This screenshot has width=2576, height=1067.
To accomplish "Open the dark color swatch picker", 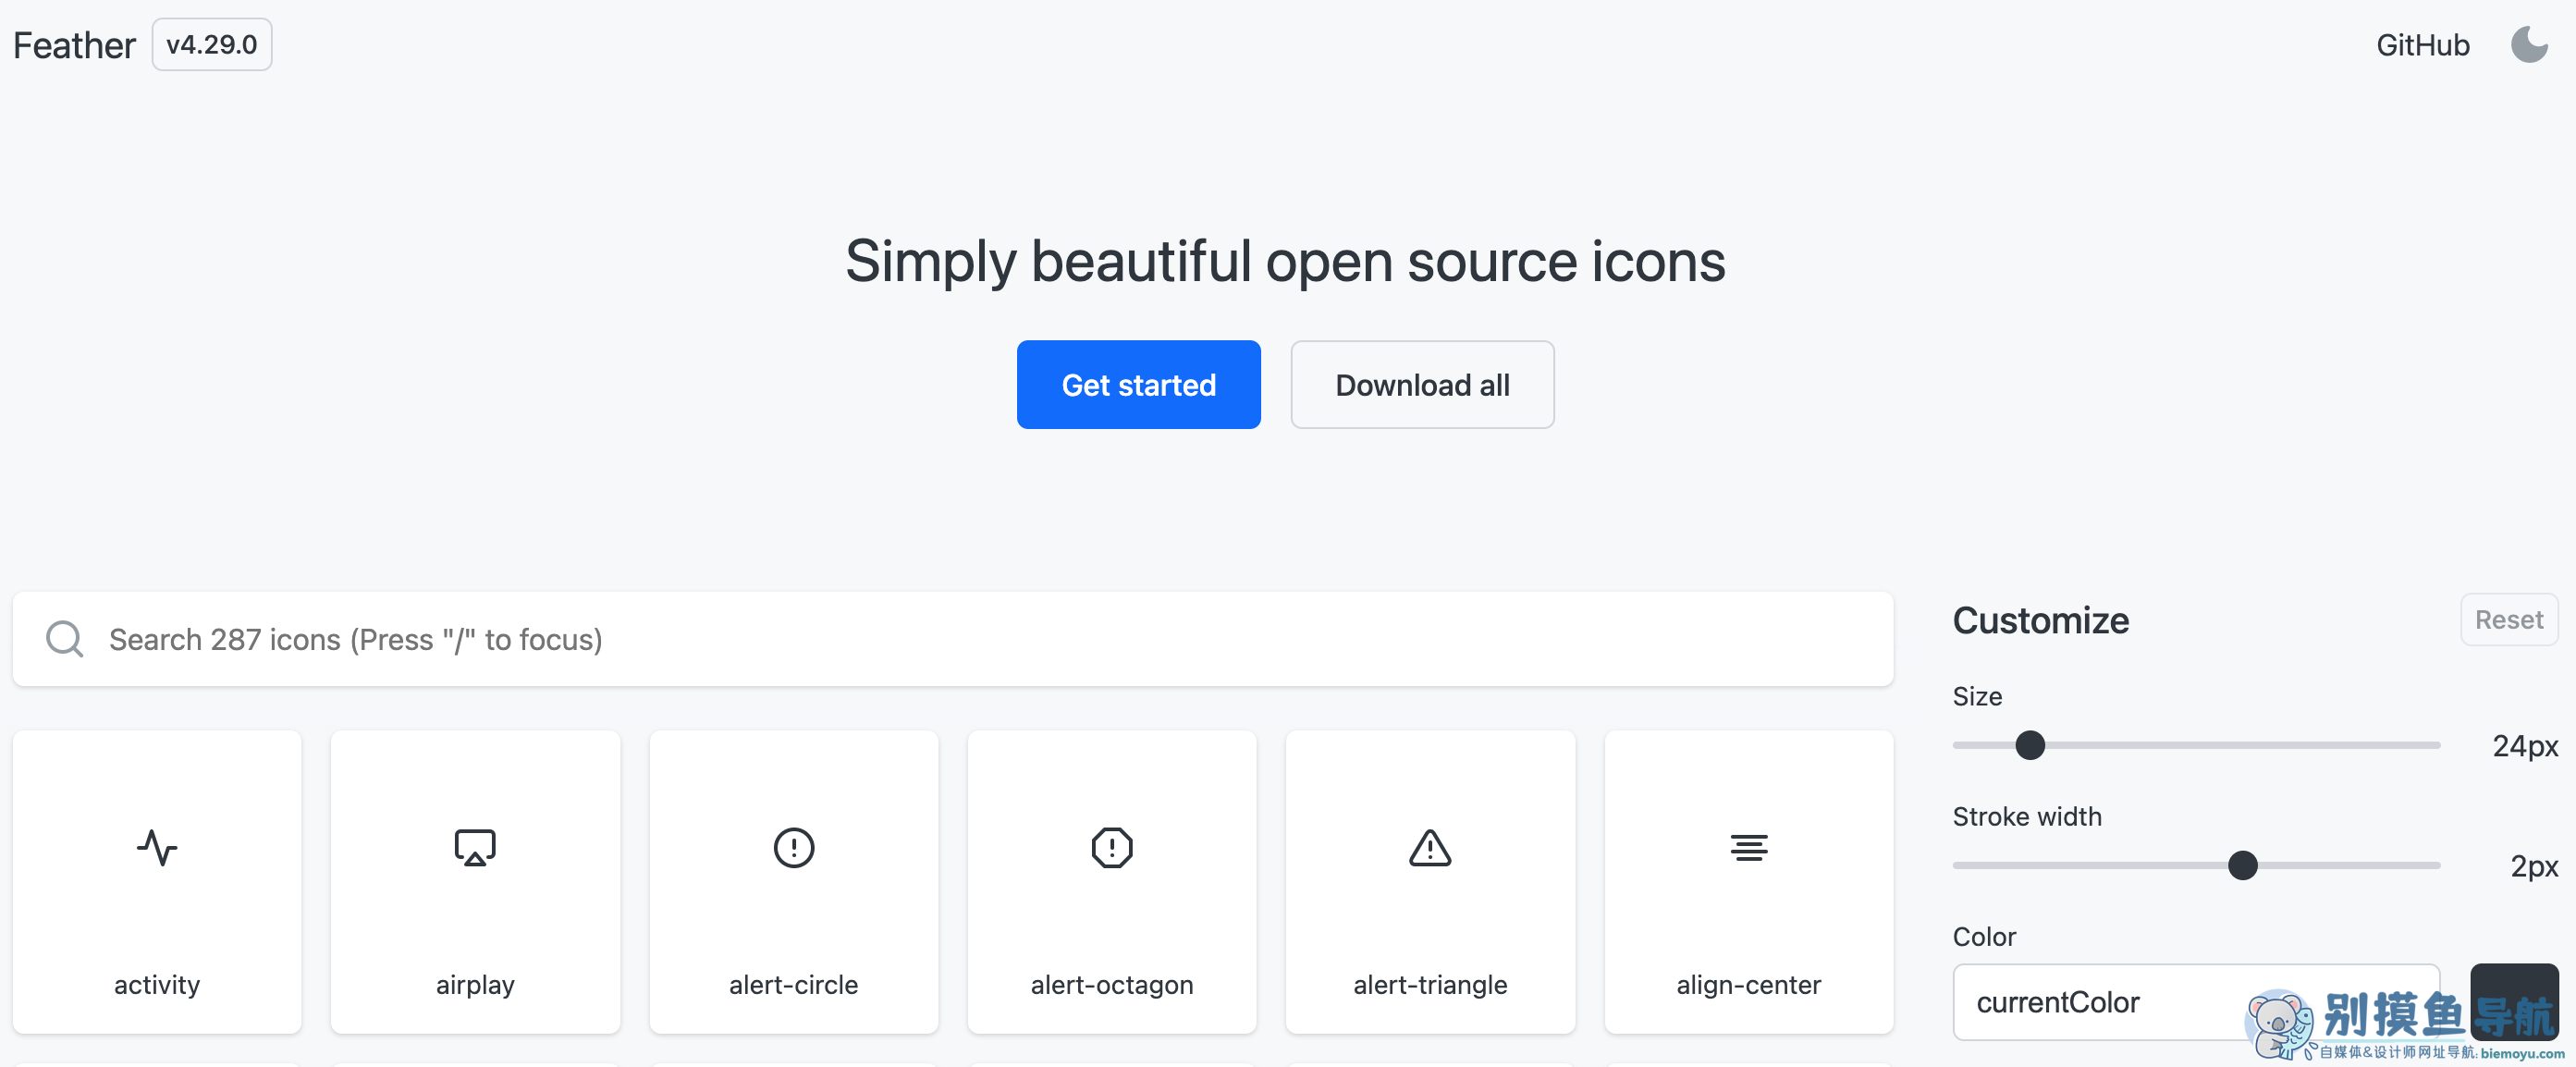I will point(2514,1002).
